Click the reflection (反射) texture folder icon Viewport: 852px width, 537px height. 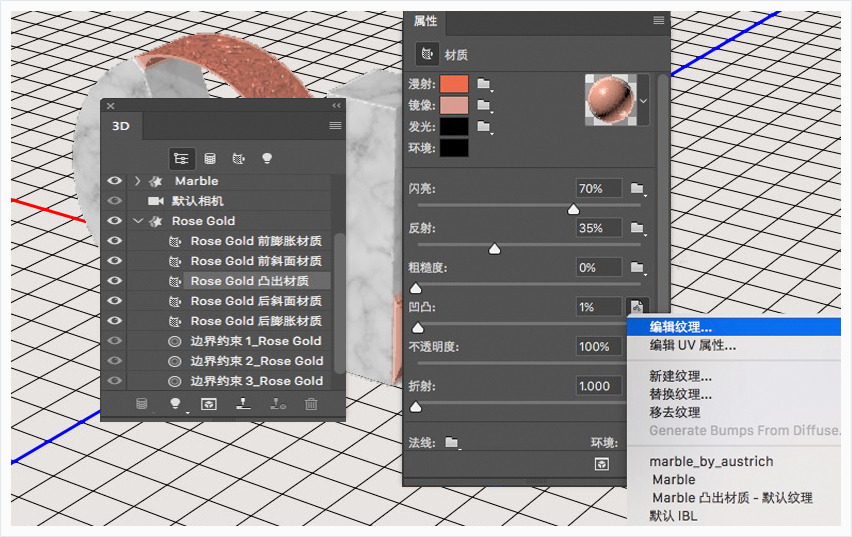click(637, 228)
